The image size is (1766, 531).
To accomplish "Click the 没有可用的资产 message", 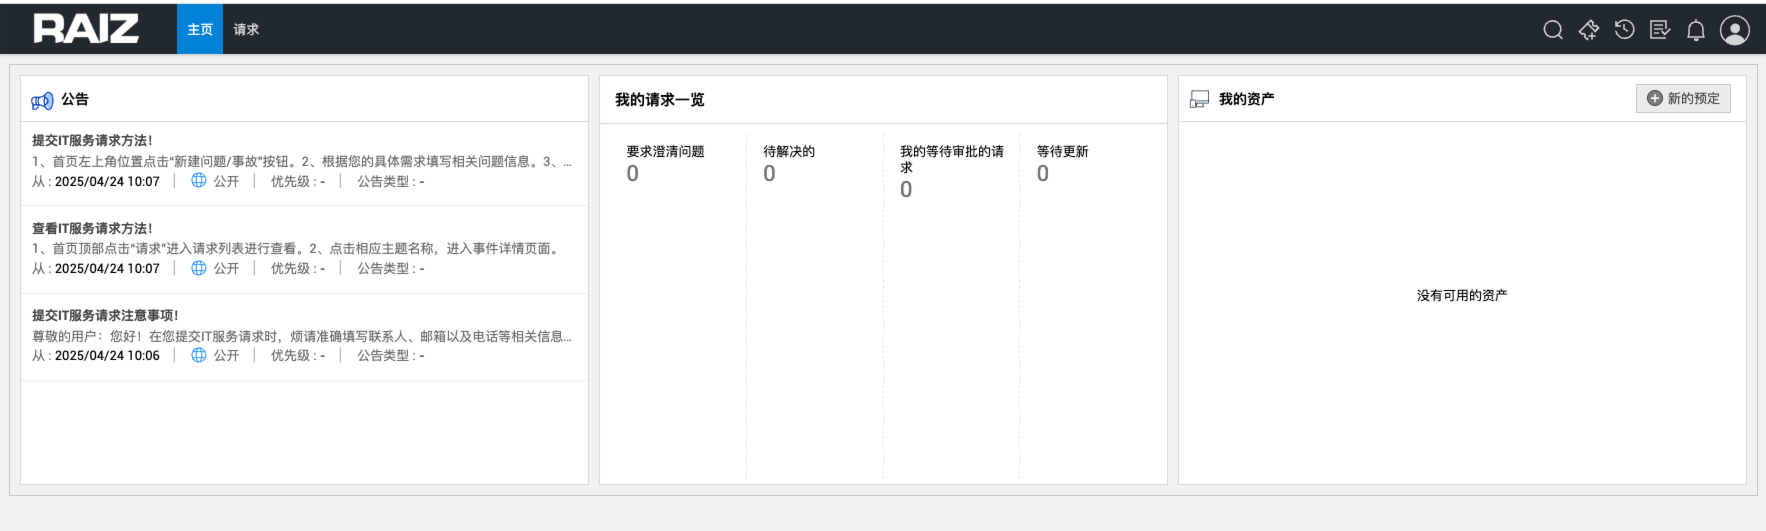I will [1462, 296].
